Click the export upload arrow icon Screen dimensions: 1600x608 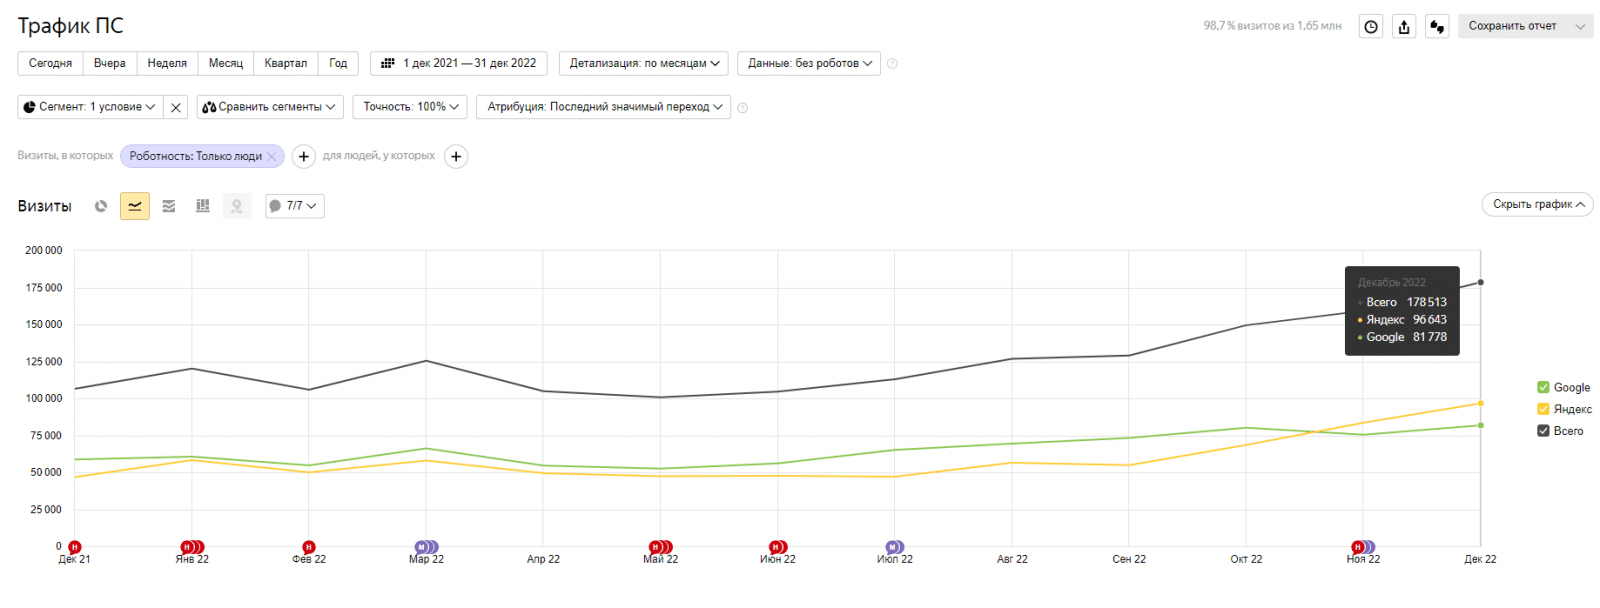tap(1404, 27)
